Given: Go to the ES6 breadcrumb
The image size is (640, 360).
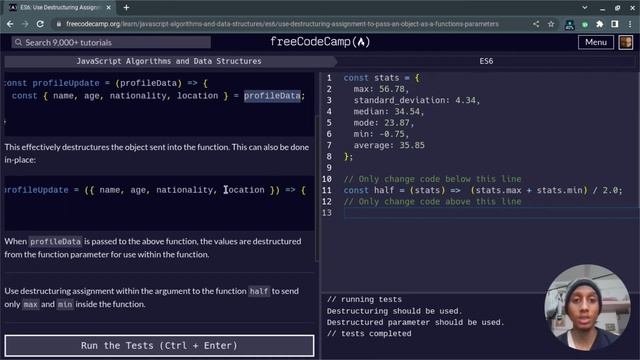Looking at the screenshot, I should point(486,61).
